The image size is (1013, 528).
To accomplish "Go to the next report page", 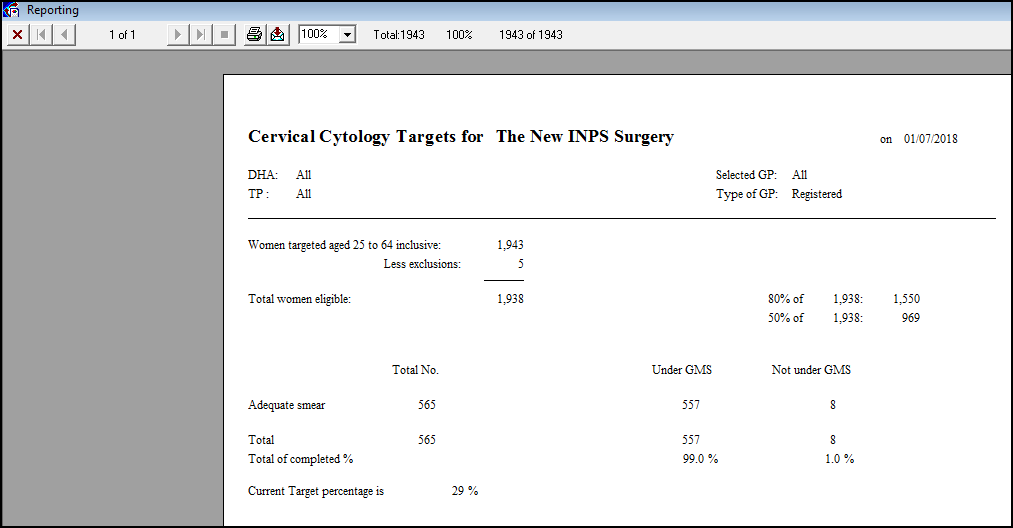I will (x=178, y=35).
